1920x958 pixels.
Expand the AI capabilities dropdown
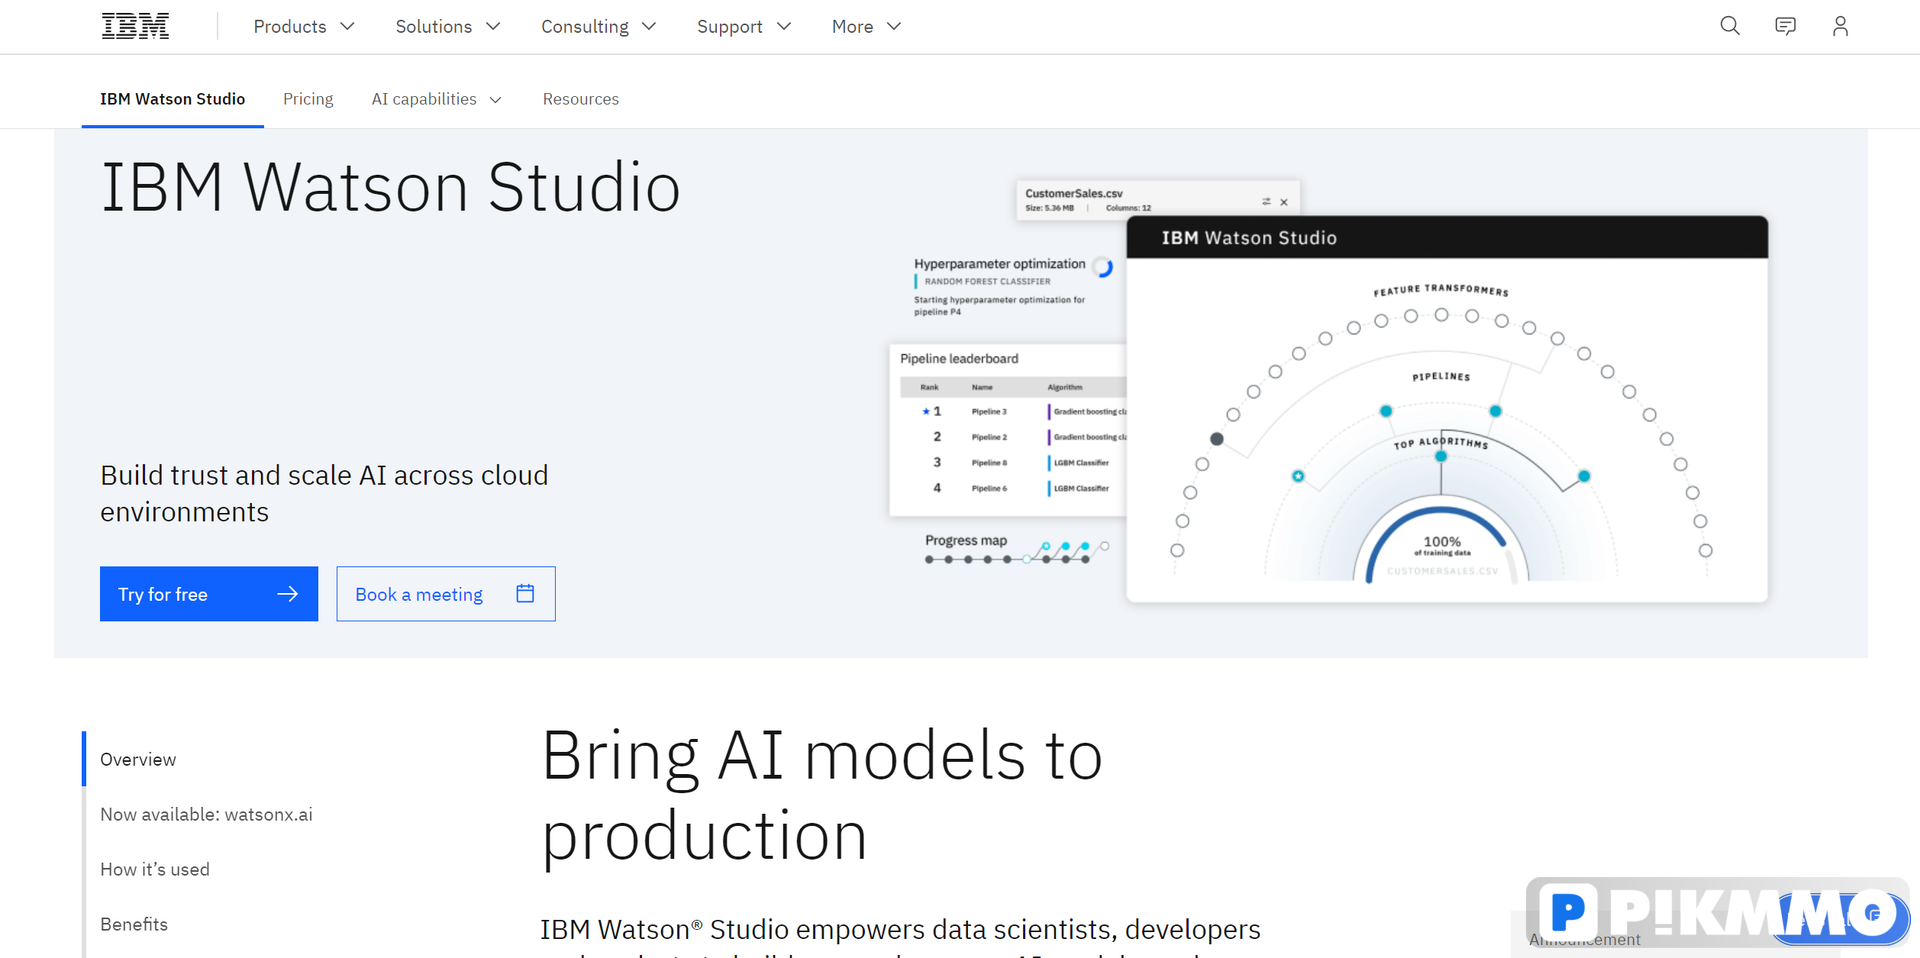click(436, 99)
